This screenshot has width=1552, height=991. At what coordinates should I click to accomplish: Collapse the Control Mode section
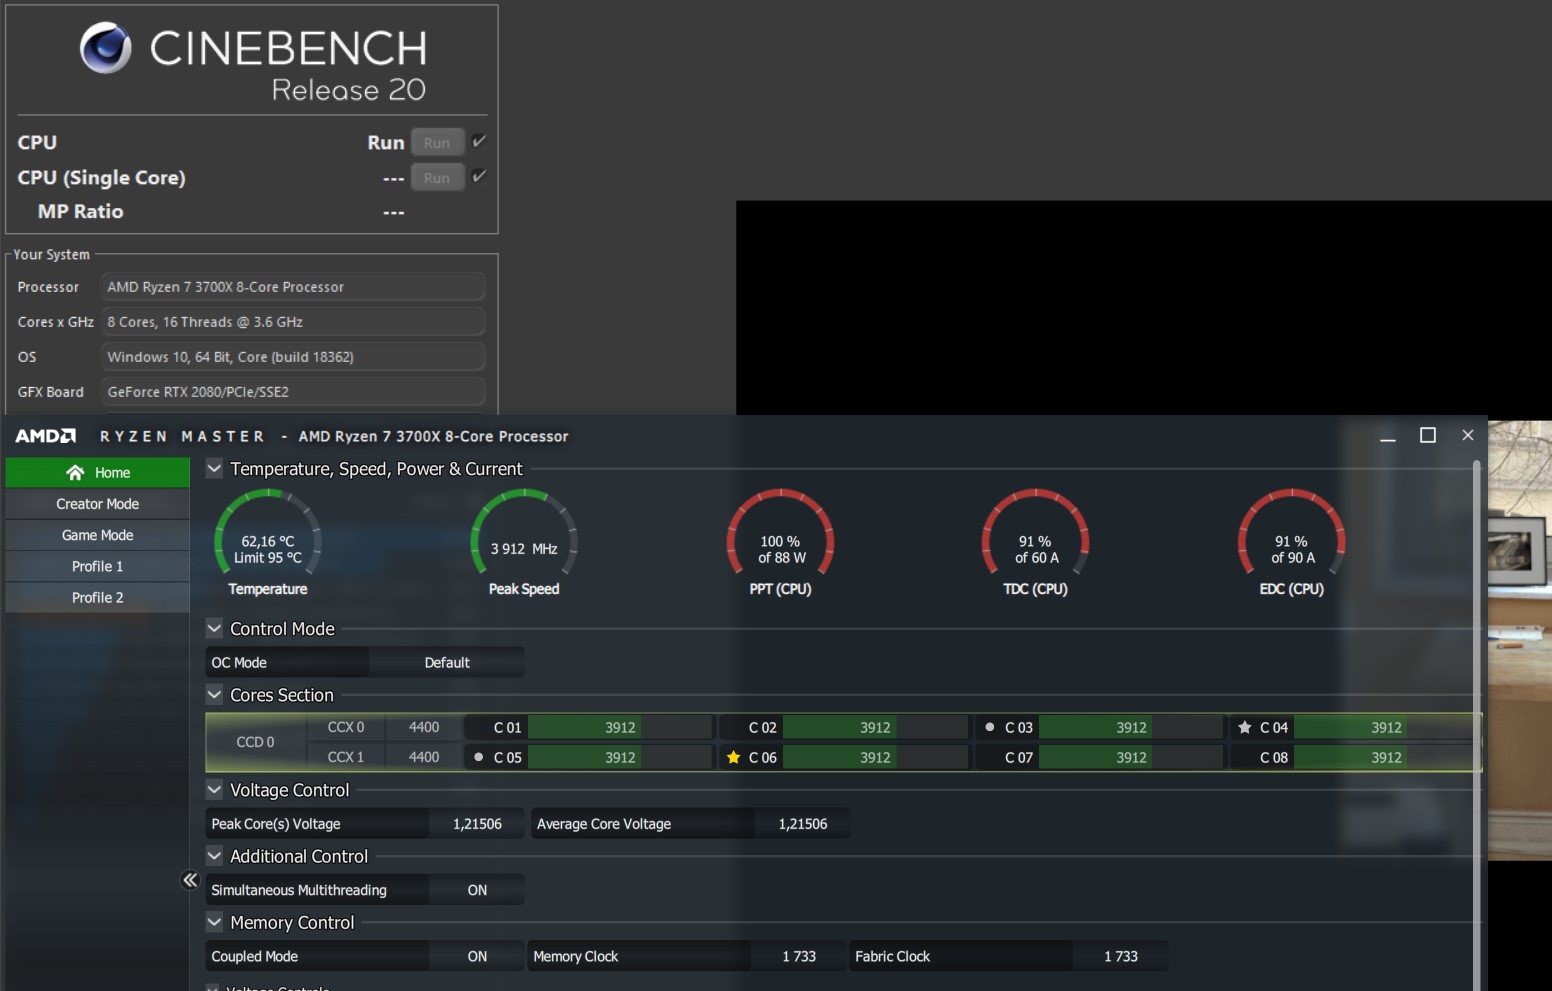214,628
